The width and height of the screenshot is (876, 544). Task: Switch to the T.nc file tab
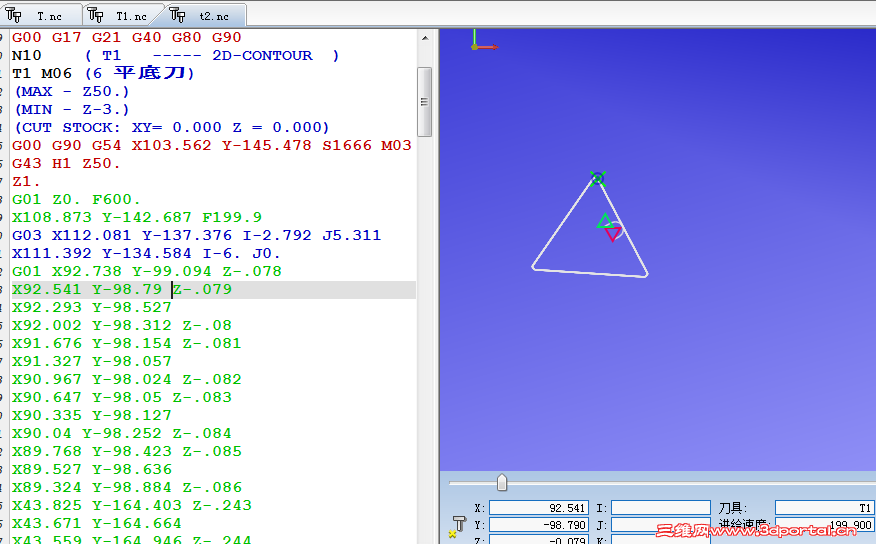point(40,15)
